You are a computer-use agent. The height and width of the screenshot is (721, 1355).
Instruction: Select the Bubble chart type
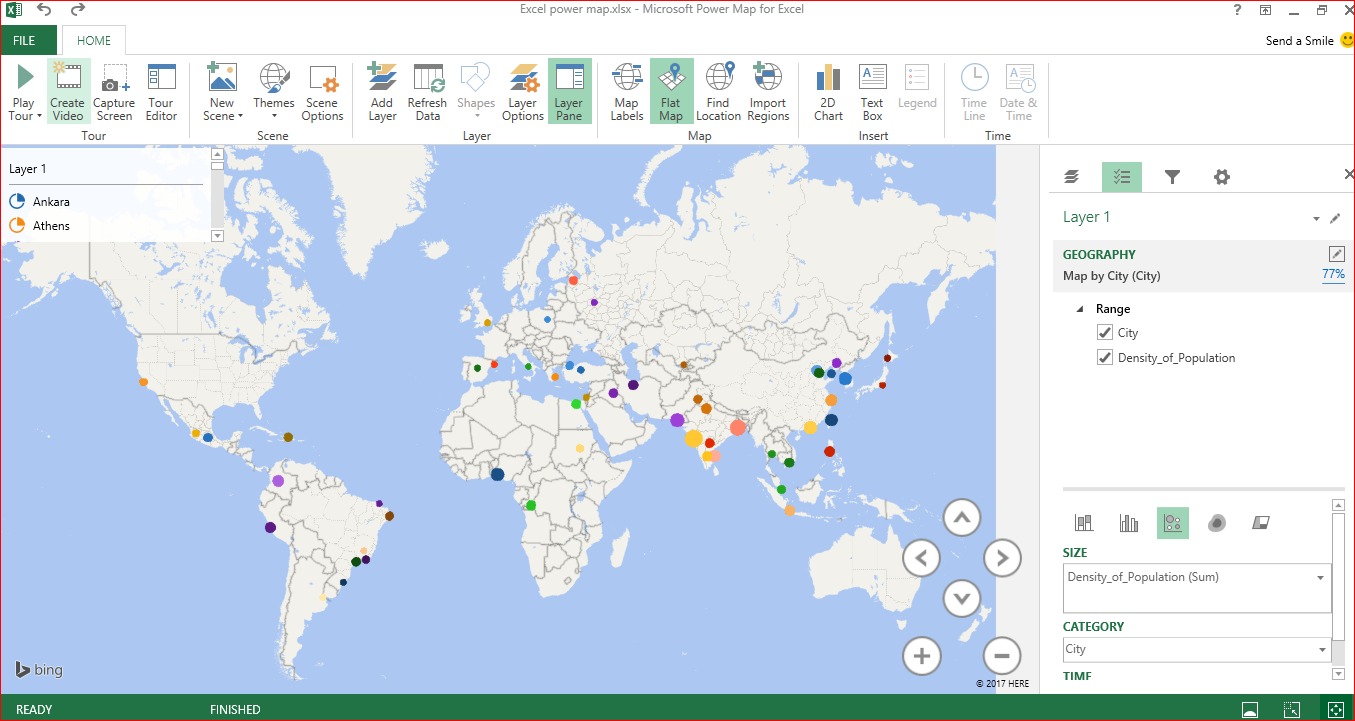point(1173,523)
